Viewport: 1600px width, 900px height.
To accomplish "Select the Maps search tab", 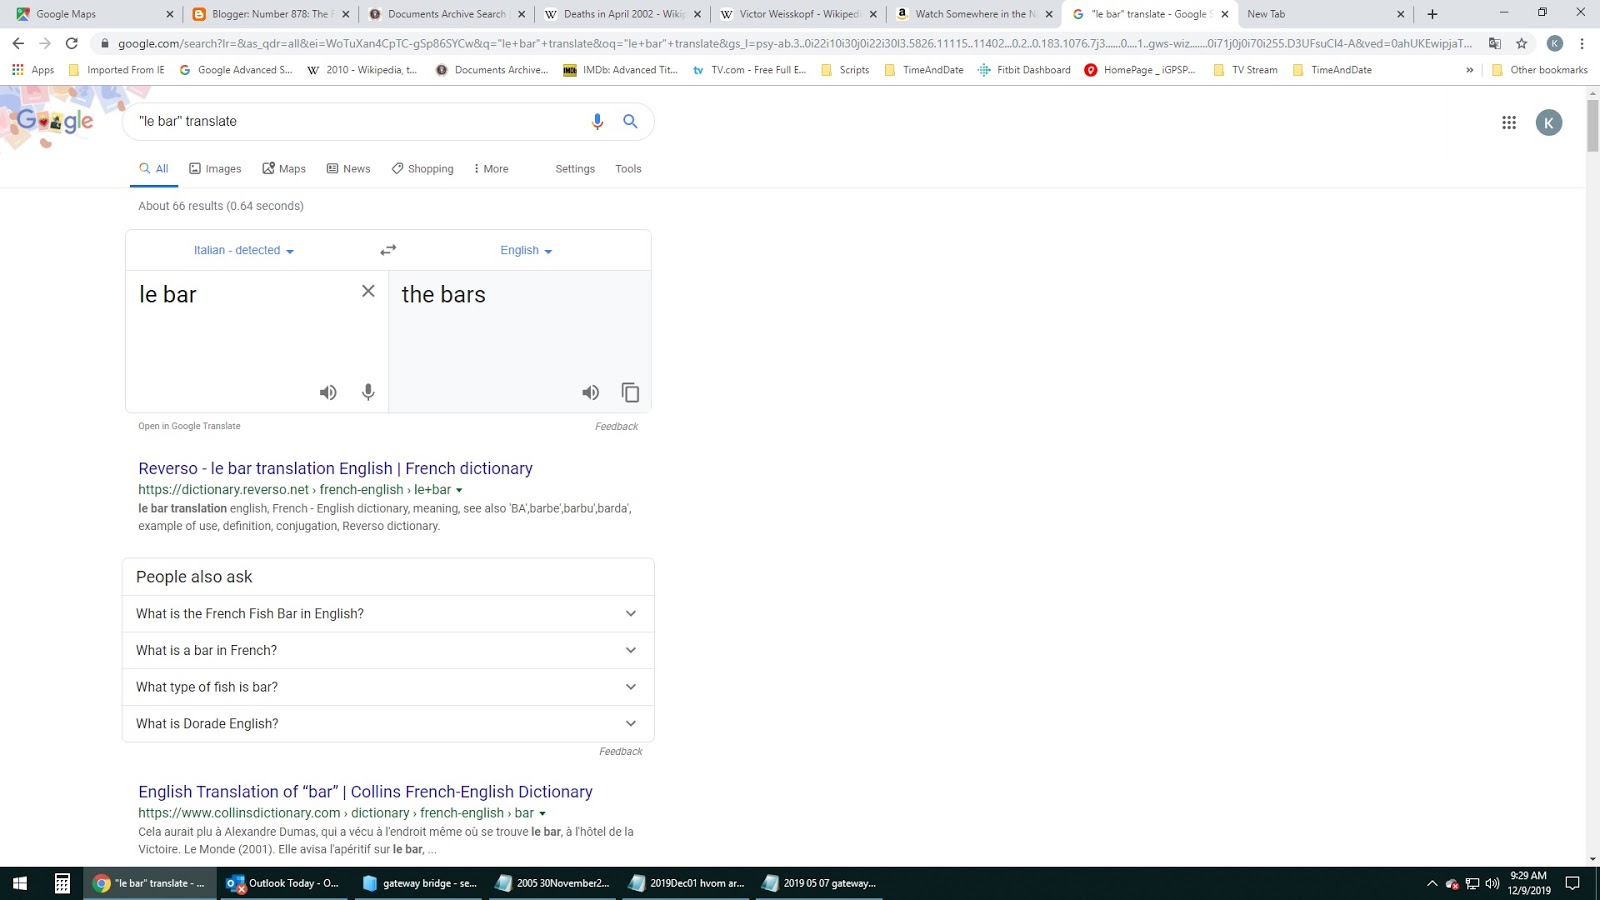I will coord(284,169).
